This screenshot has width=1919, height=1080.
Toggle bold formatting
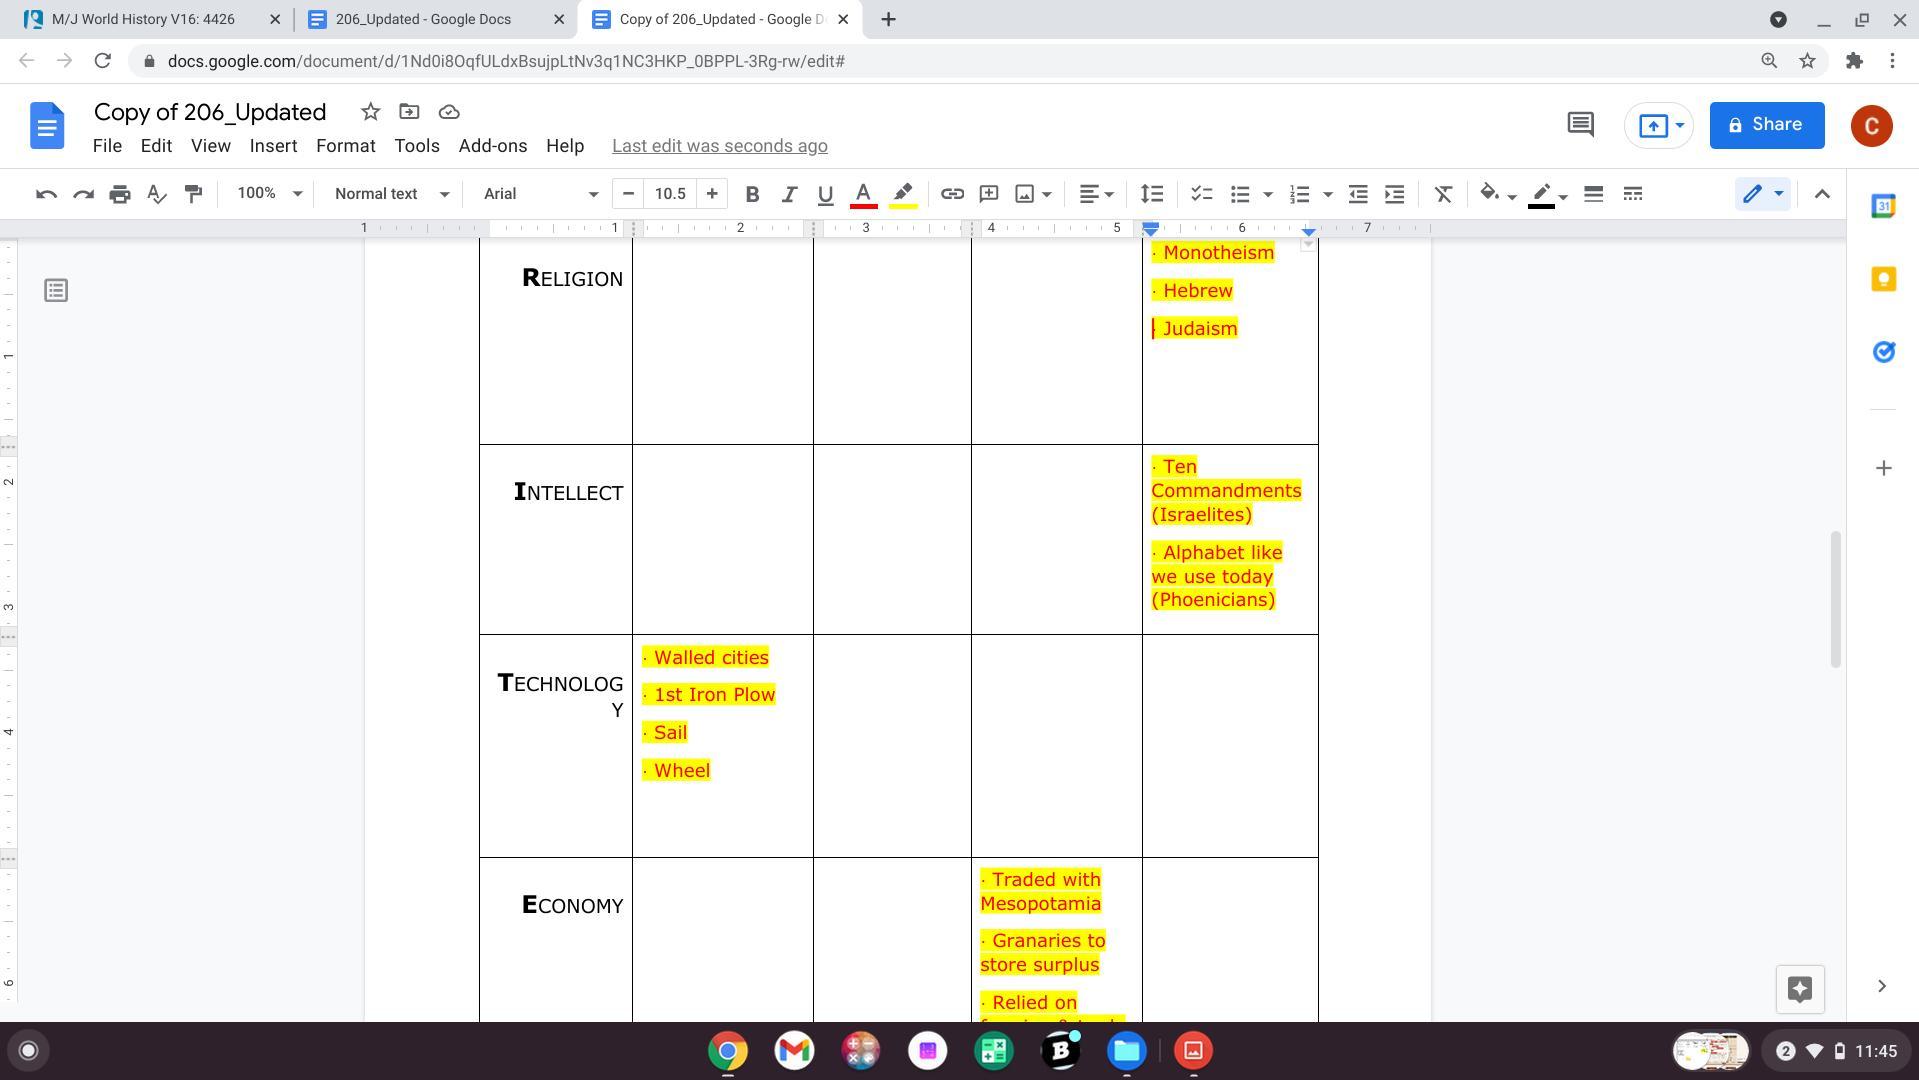(x=752, y=194)
